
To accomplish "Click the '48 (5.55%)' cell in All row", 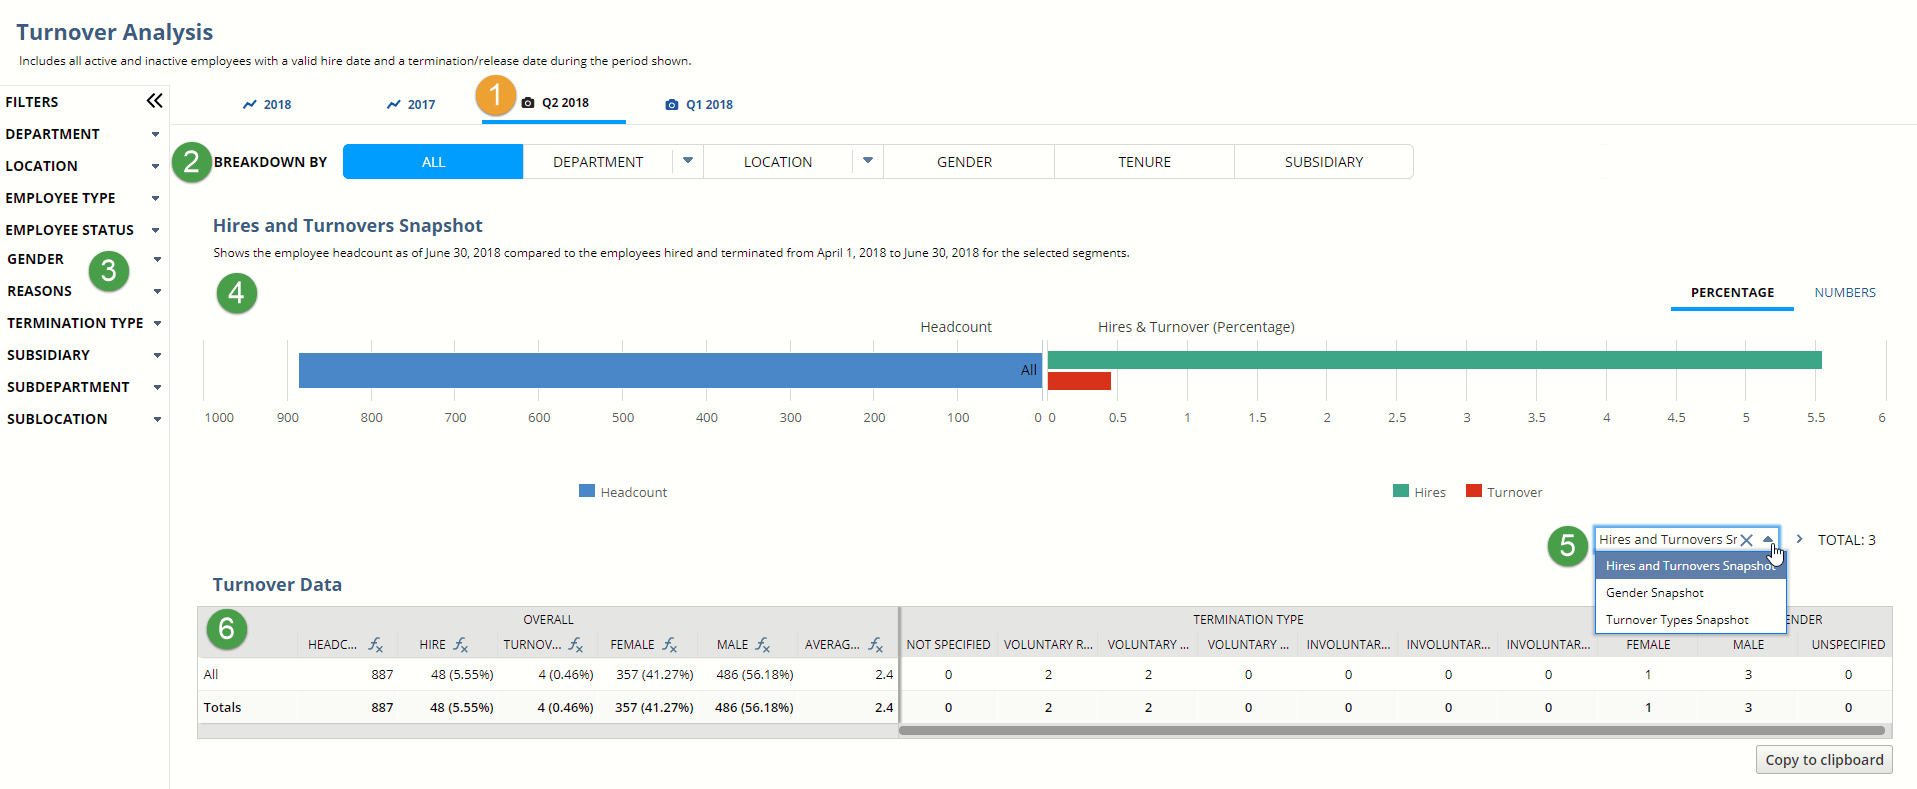I will click(462, 675).
